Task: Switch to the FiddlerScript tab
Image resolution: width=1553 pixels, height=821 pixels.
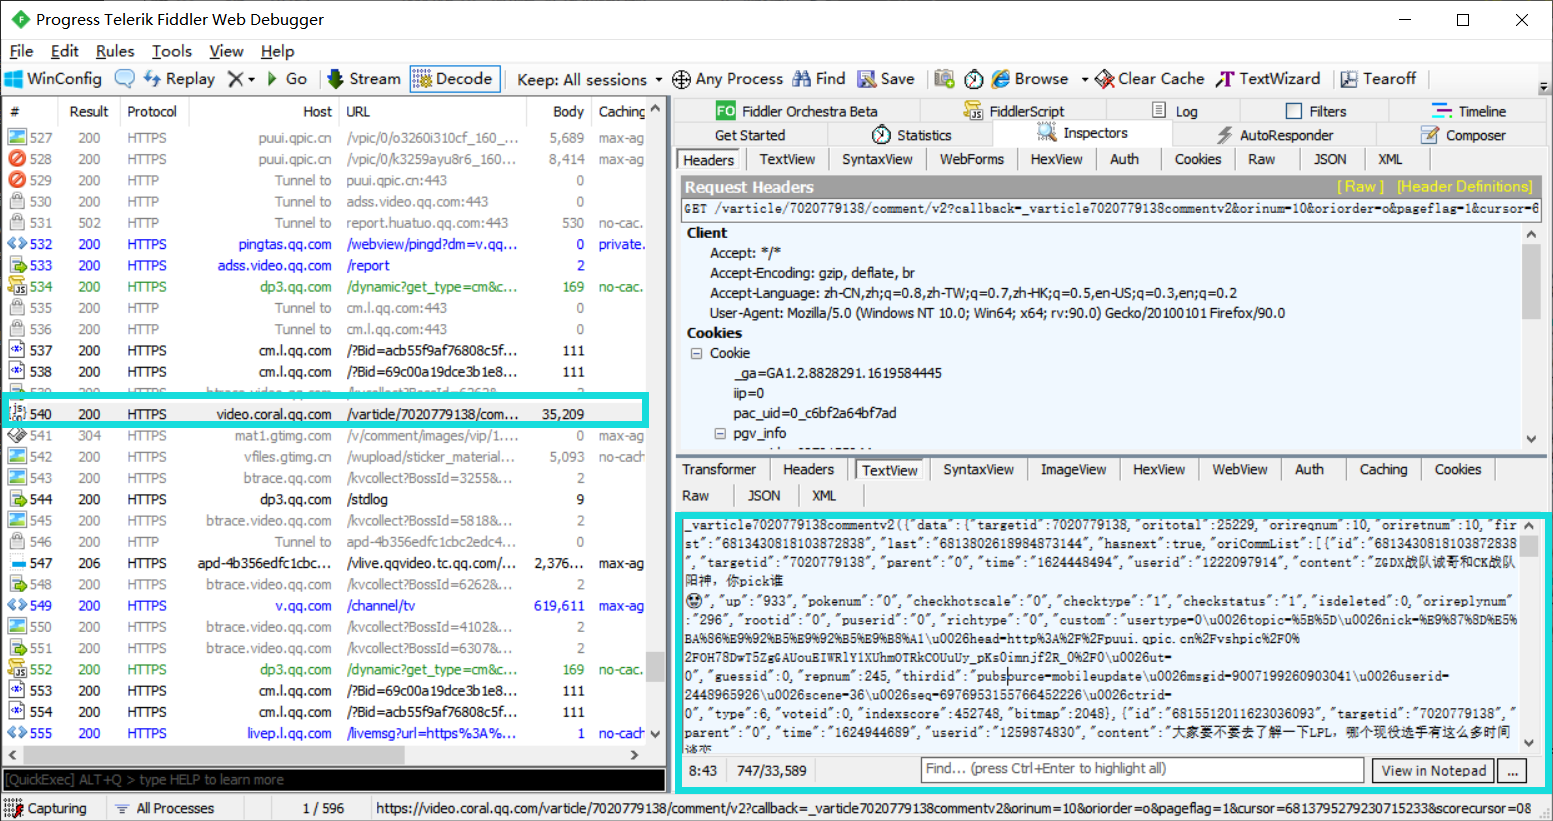Action: [x=1014, y=111]
